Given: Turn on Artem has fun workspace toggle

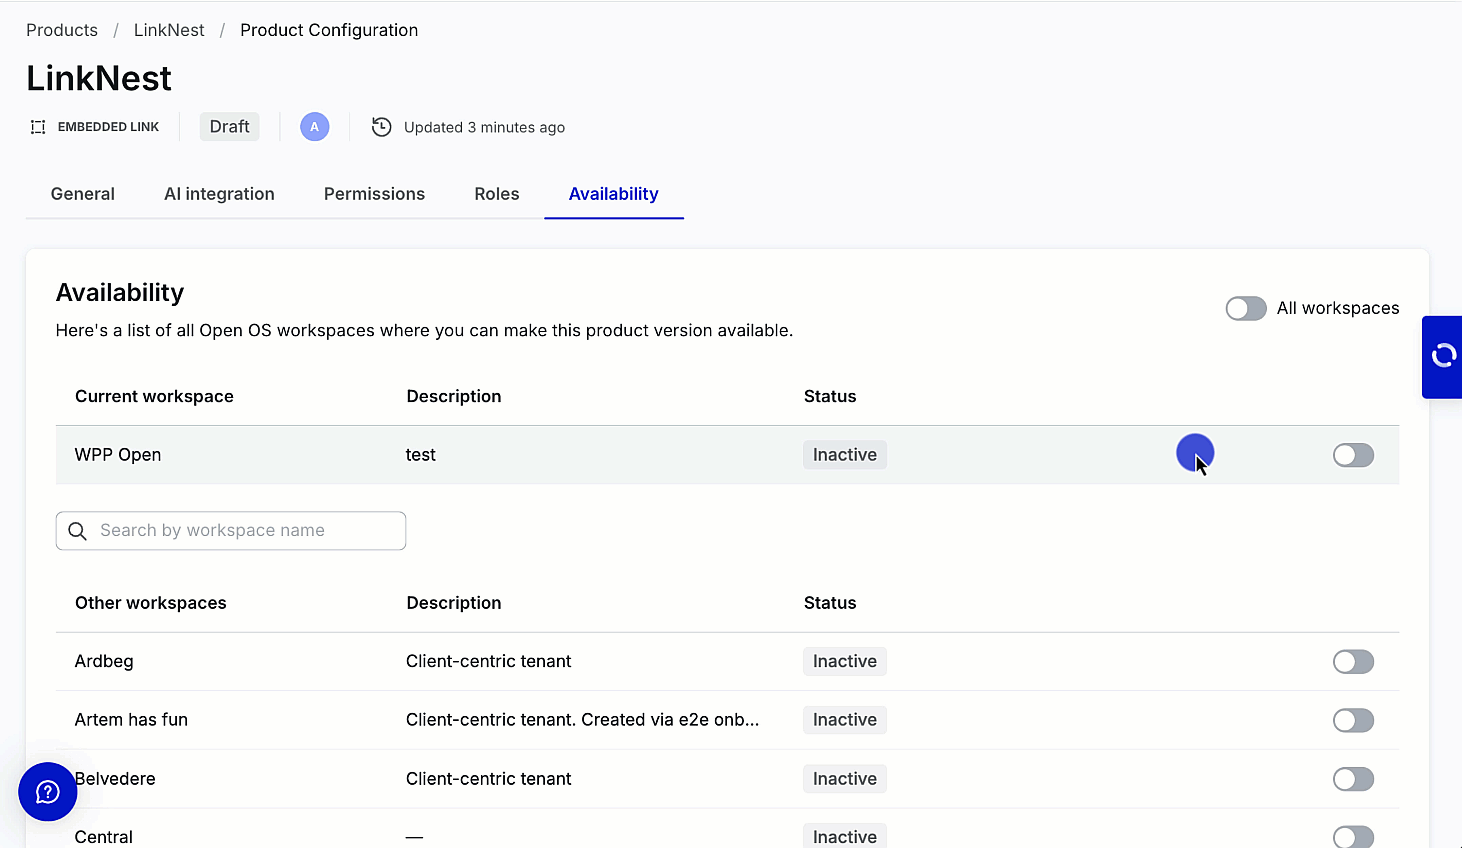Looking at the screenshot, I should point(1352,720).
